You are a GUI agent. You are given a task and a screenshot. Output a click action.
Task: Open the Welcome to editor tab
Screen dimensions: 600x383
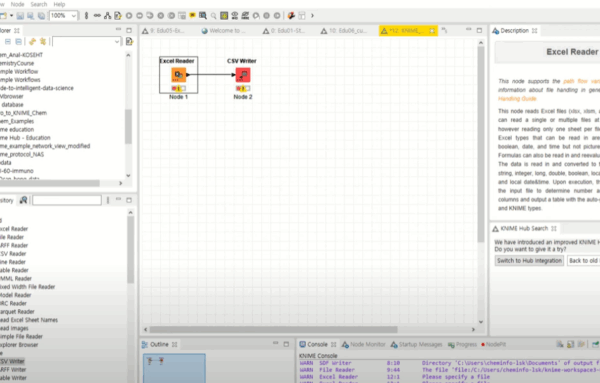pyautogui.click(x=224, y=31)
